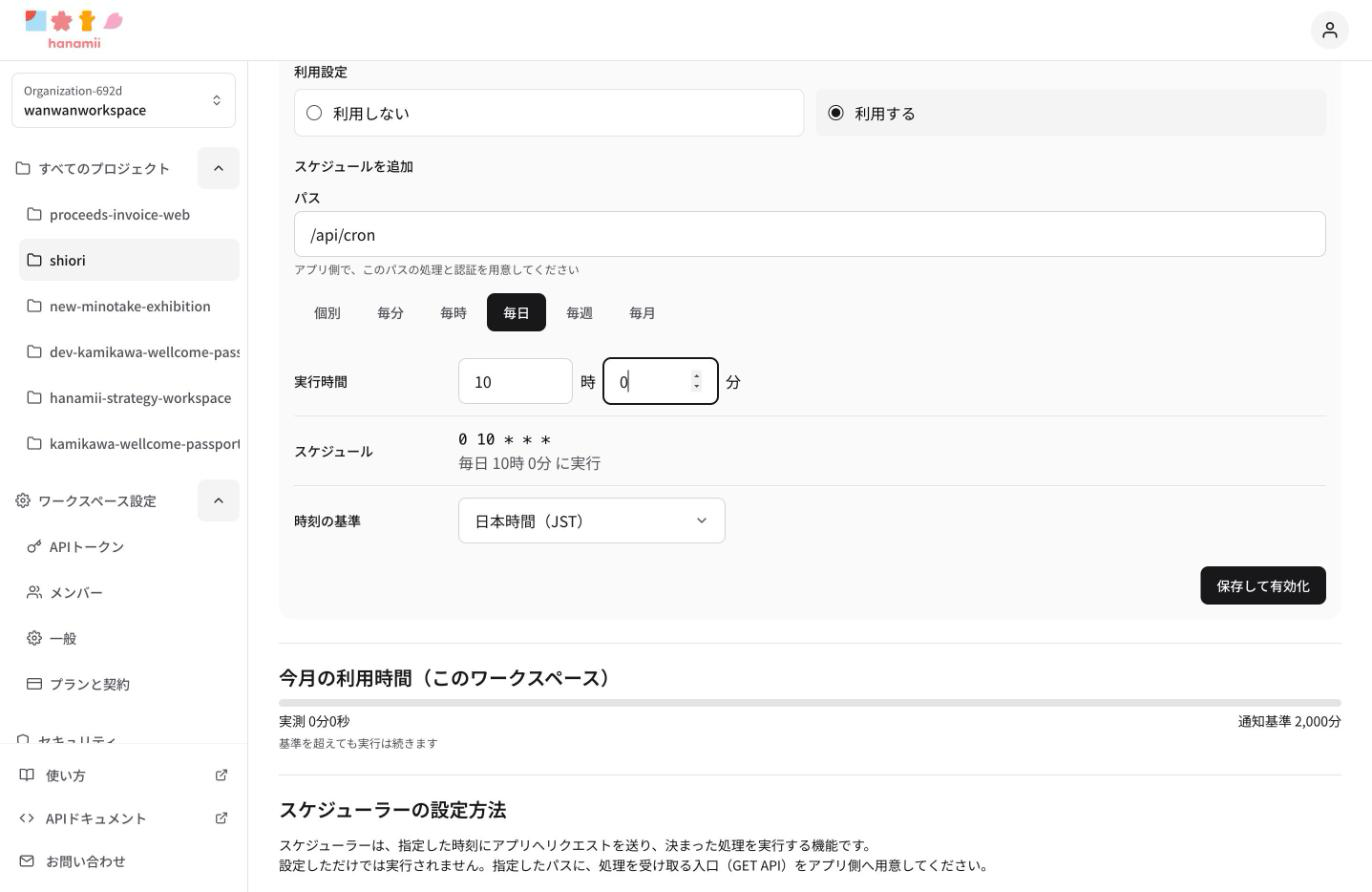Switch to the 毎時 schedule tab
Viewport: 1372px width, 892px height.
pos(453,313)
